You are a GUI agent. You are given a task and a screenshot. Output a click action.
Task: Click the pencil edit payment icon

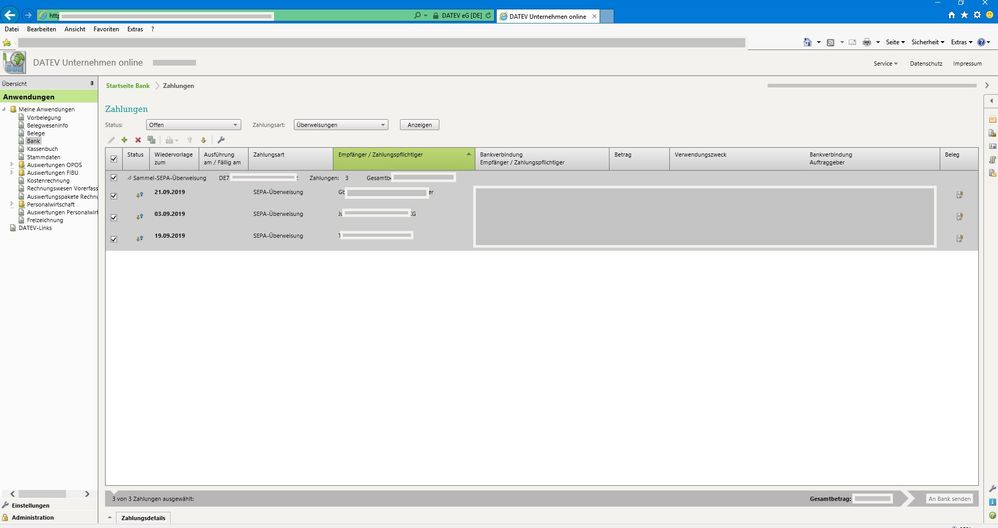click(x=111, y=140)
